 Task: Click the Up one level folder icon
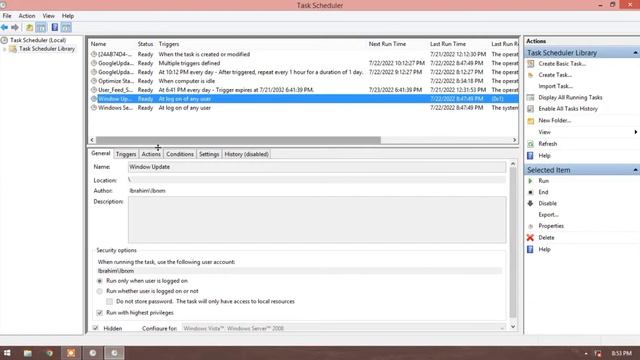tap(29, 28)
